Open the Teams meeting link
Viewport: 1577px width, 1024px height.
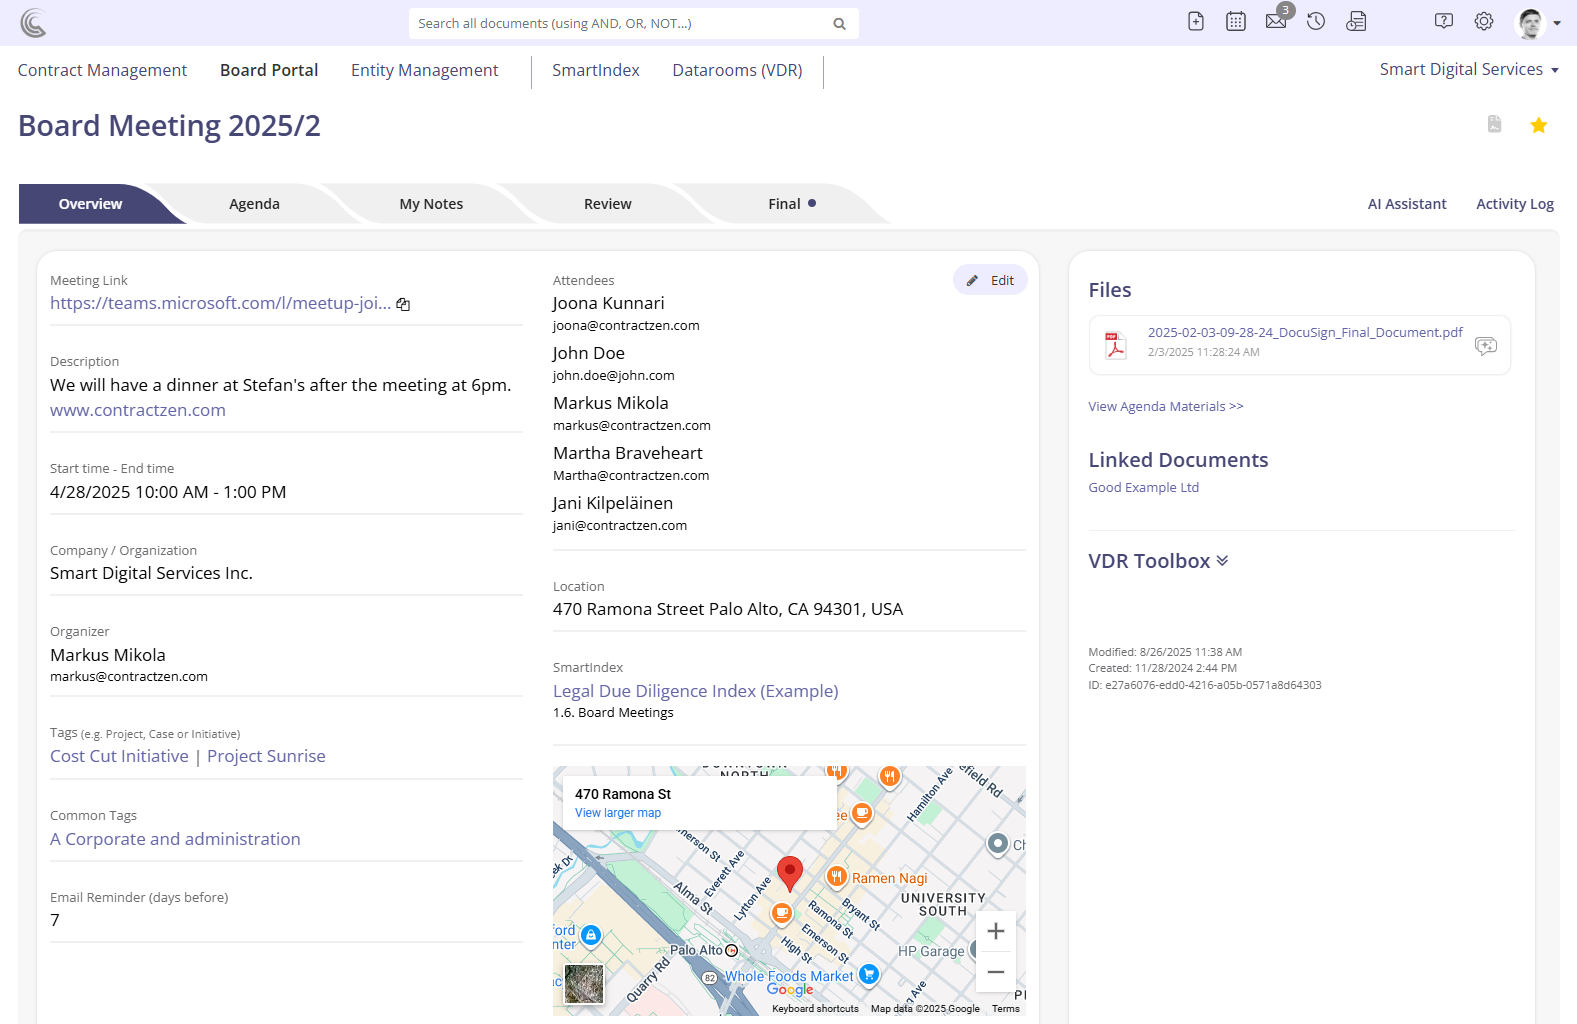221,303
